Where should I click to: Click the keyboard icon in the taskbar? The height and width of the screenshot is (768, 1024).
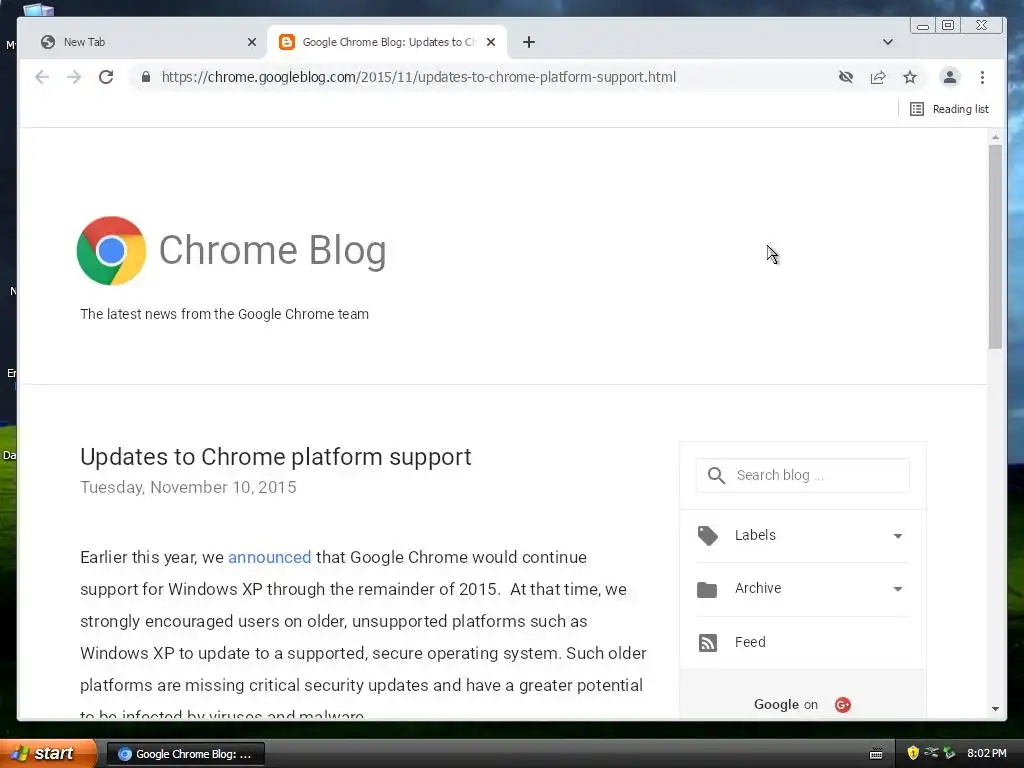click(876, 754)
